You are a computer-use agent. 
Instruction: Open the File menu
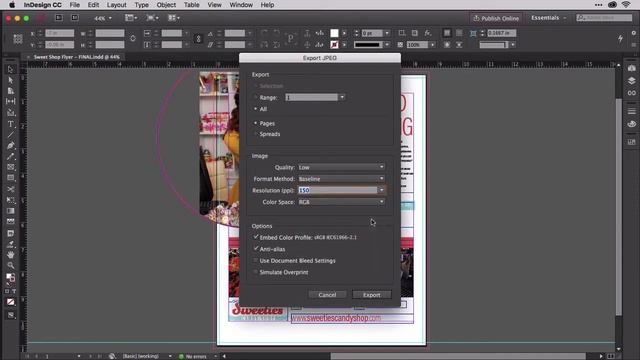(75, 5)
